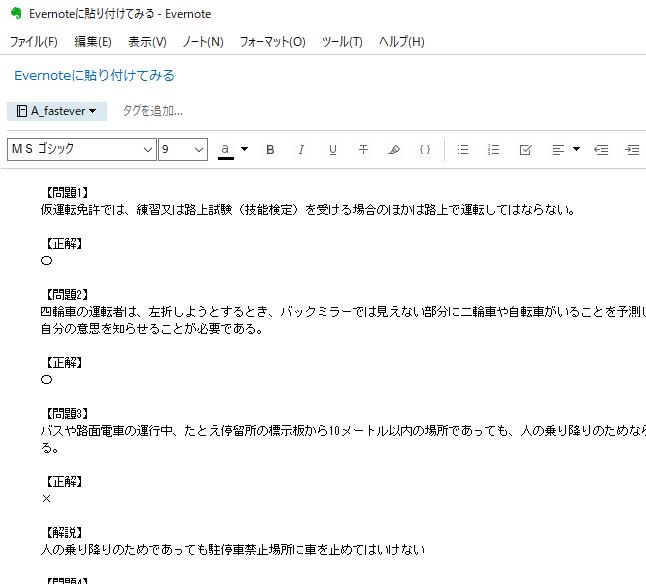Decrease the paragraph indent

[x=601, y=150]
